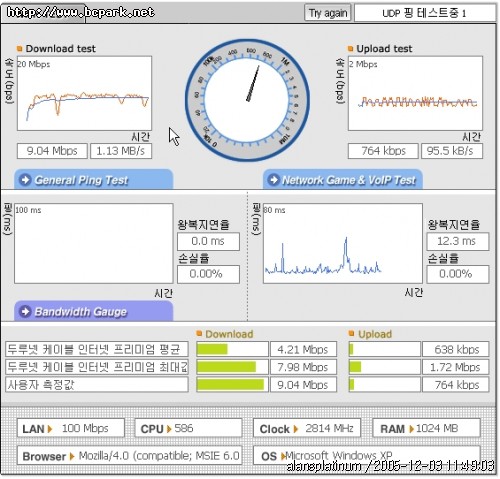Click the Try again button
Image resolution: width=500 pixels, height=479 pixels.
tap(327, 13)
